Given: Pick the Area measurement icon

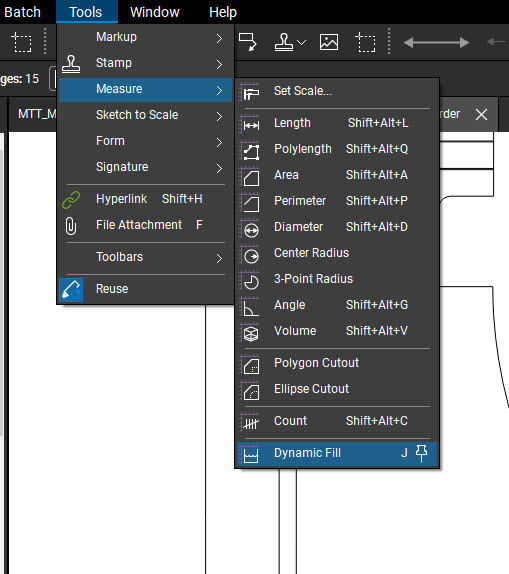Looking at the screenshot, I should pos(250,175).
